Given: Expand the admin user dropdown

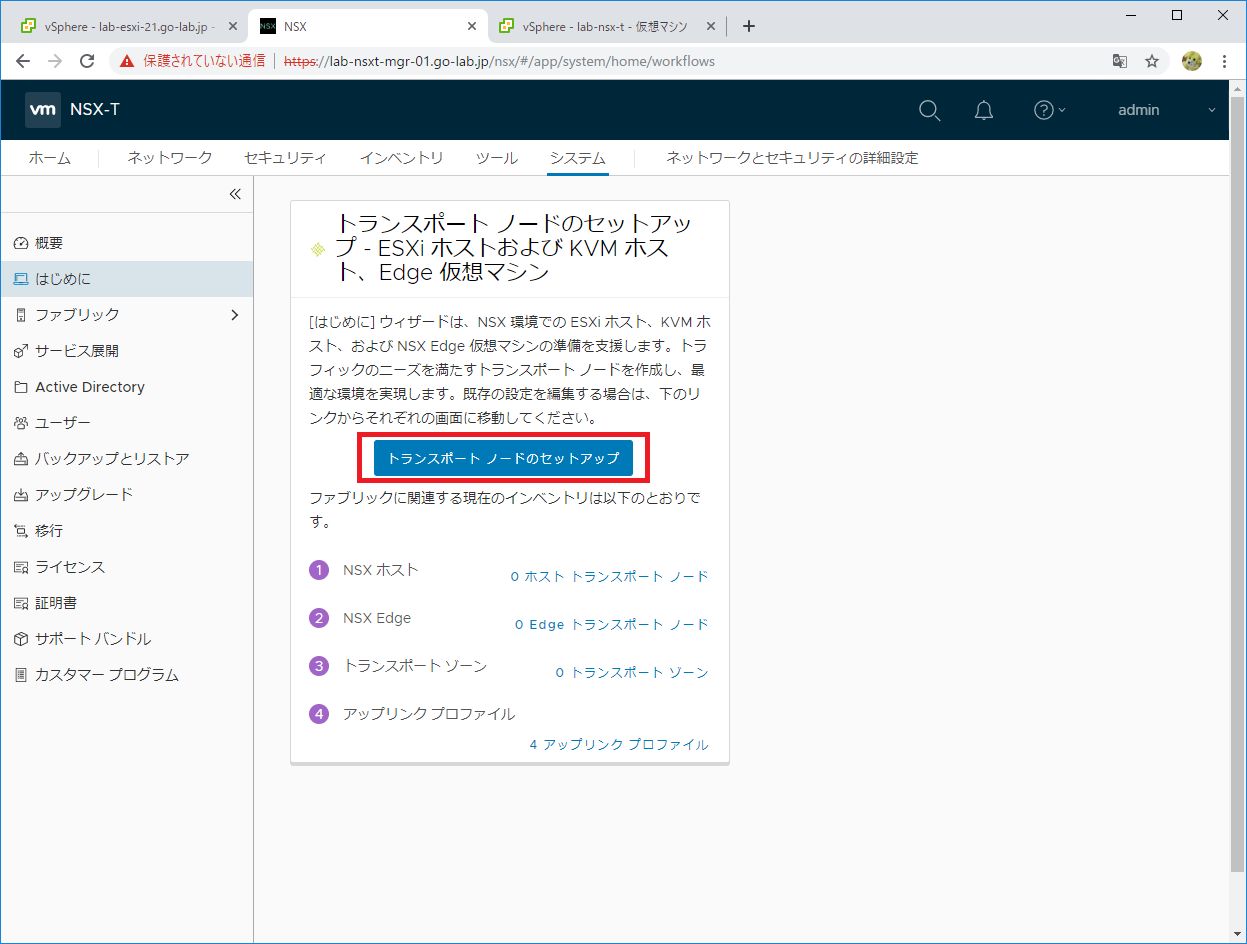Looking at the screenshot, I should [1167, 110].
